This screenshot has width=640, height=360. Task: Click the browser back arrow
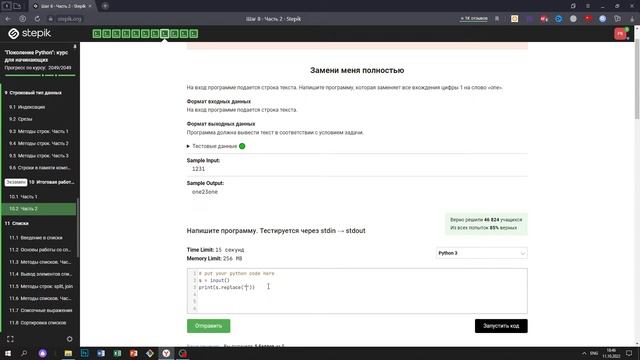pos(8,19)
